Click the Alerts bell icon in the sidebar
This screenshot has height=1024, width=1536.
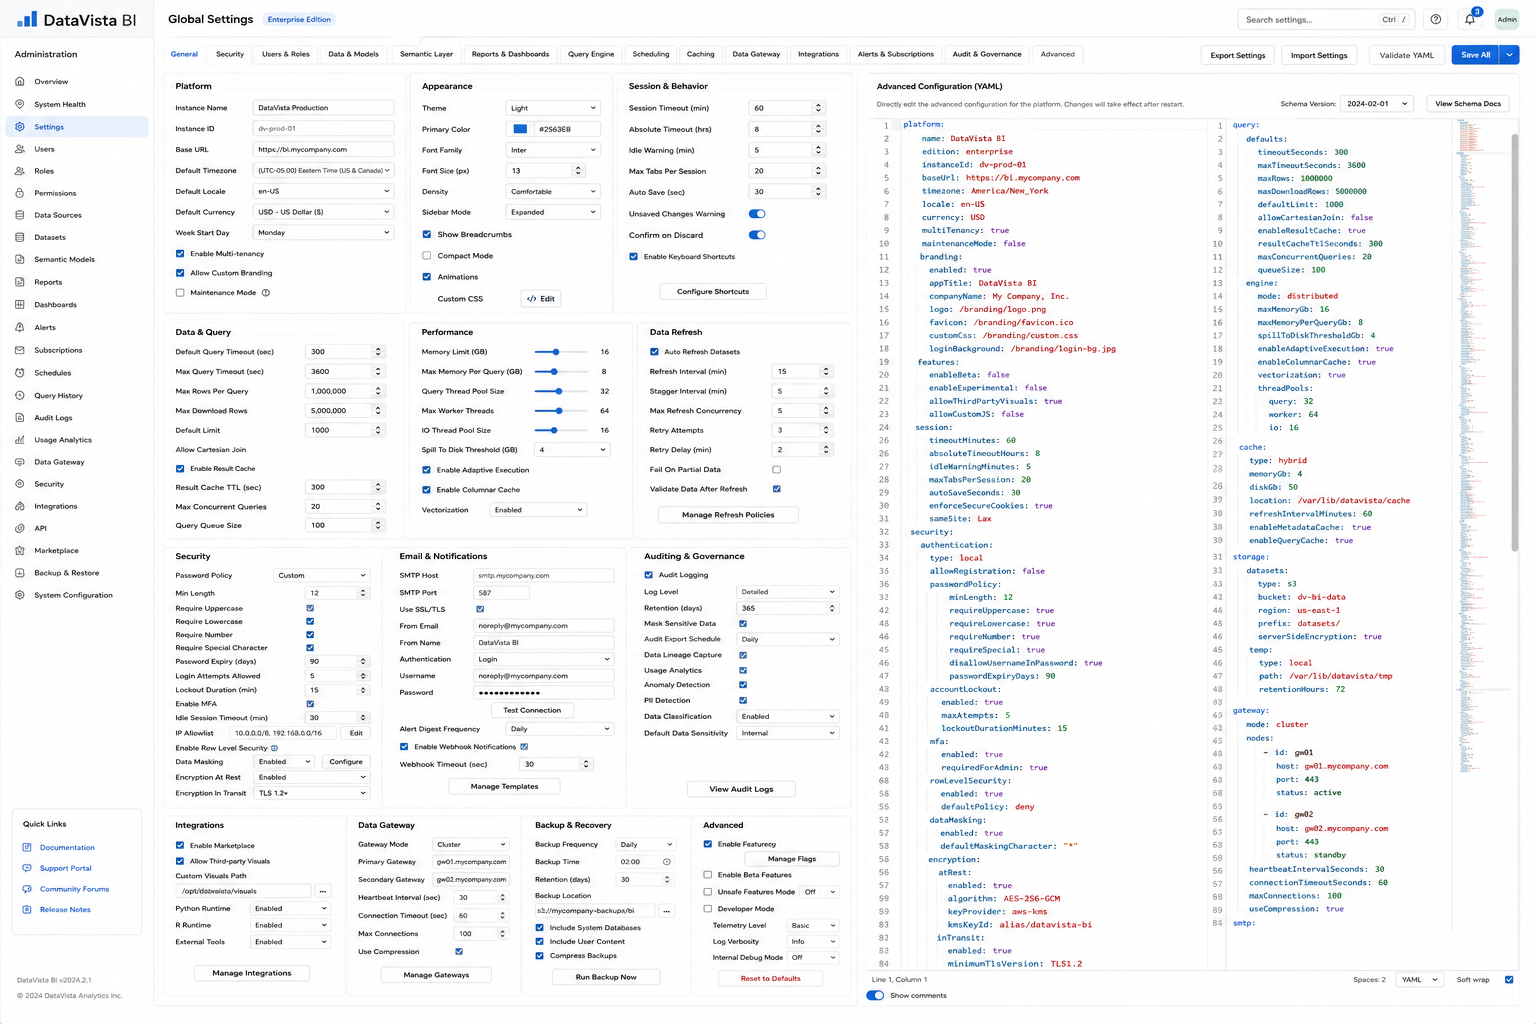click(20, 327)
